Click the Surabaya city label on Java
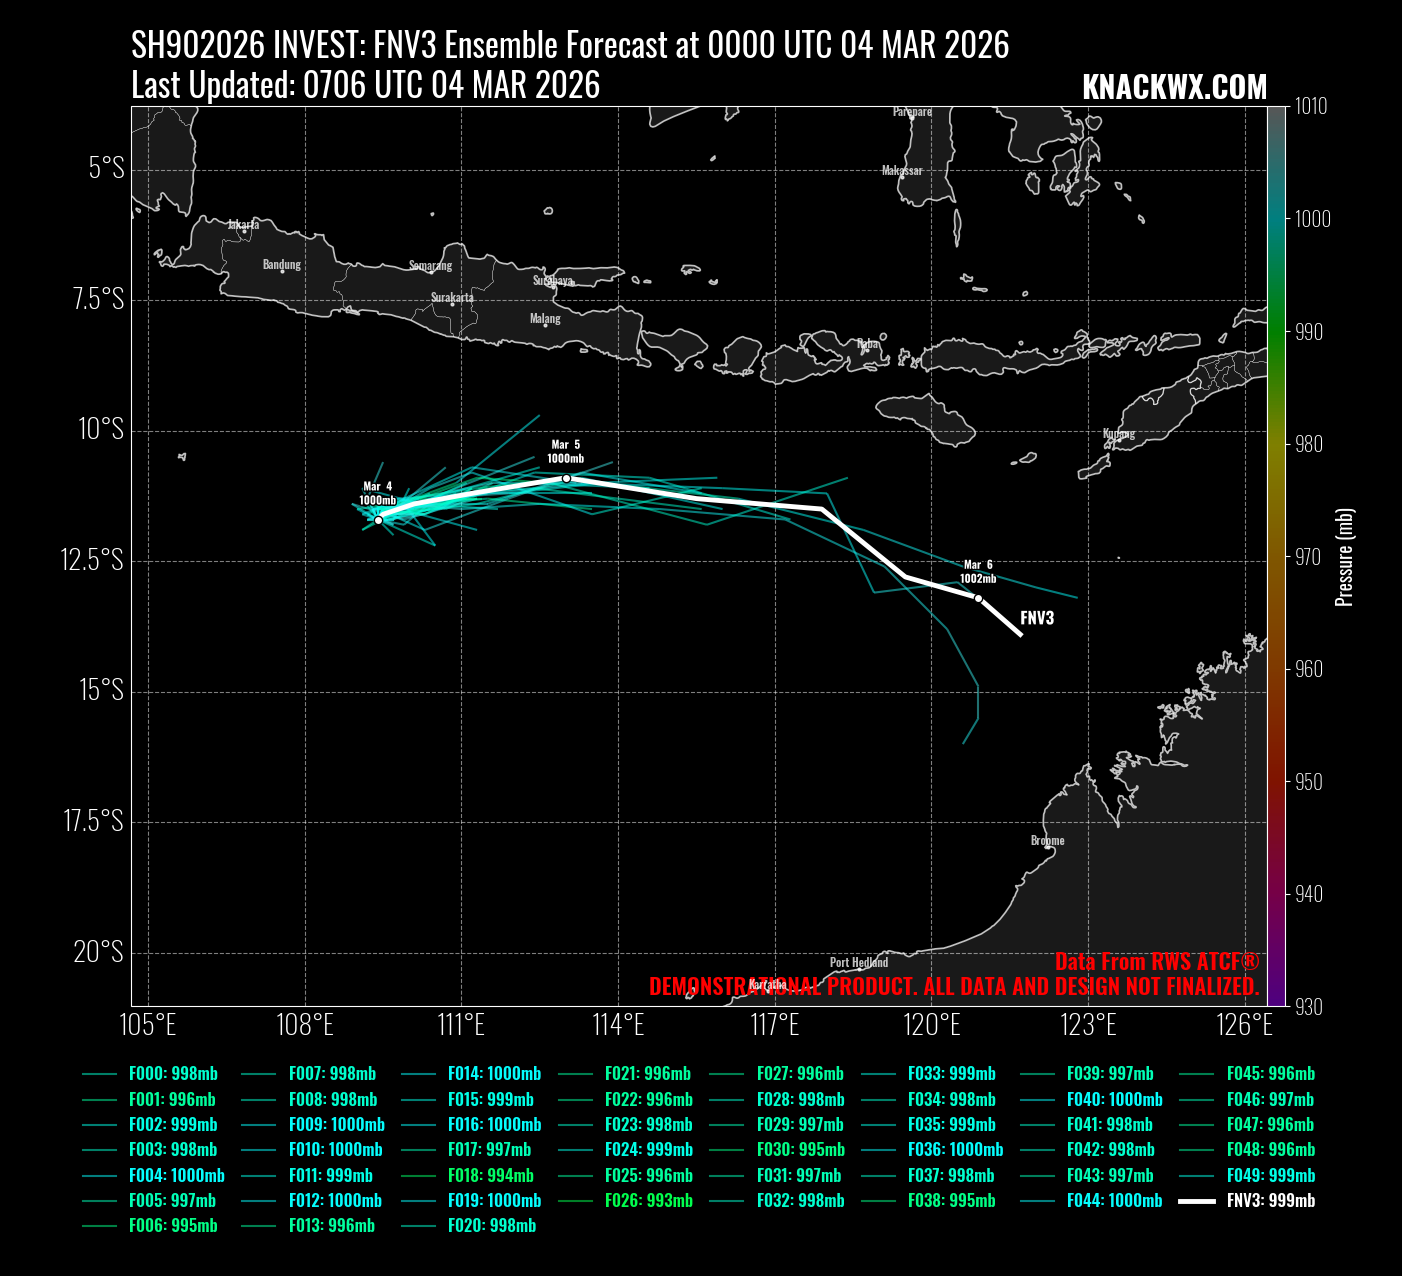Viewport: 1402px width, 1276px height. (553, 281)
